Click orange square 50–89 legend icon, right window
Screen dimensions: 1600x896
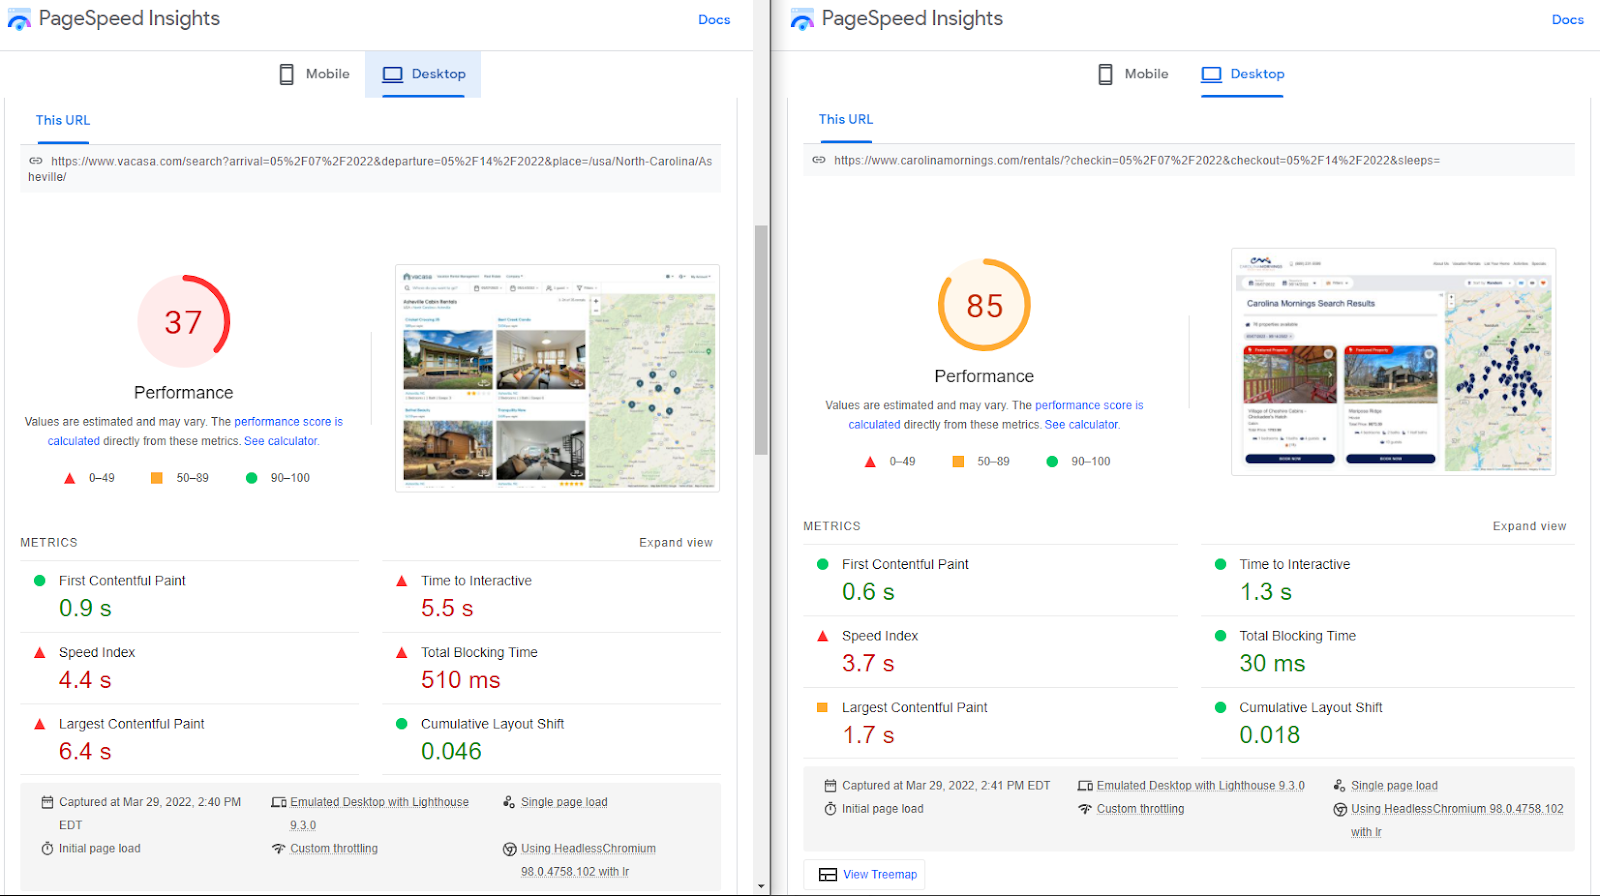pyautogui.click(x=958, y=462)
